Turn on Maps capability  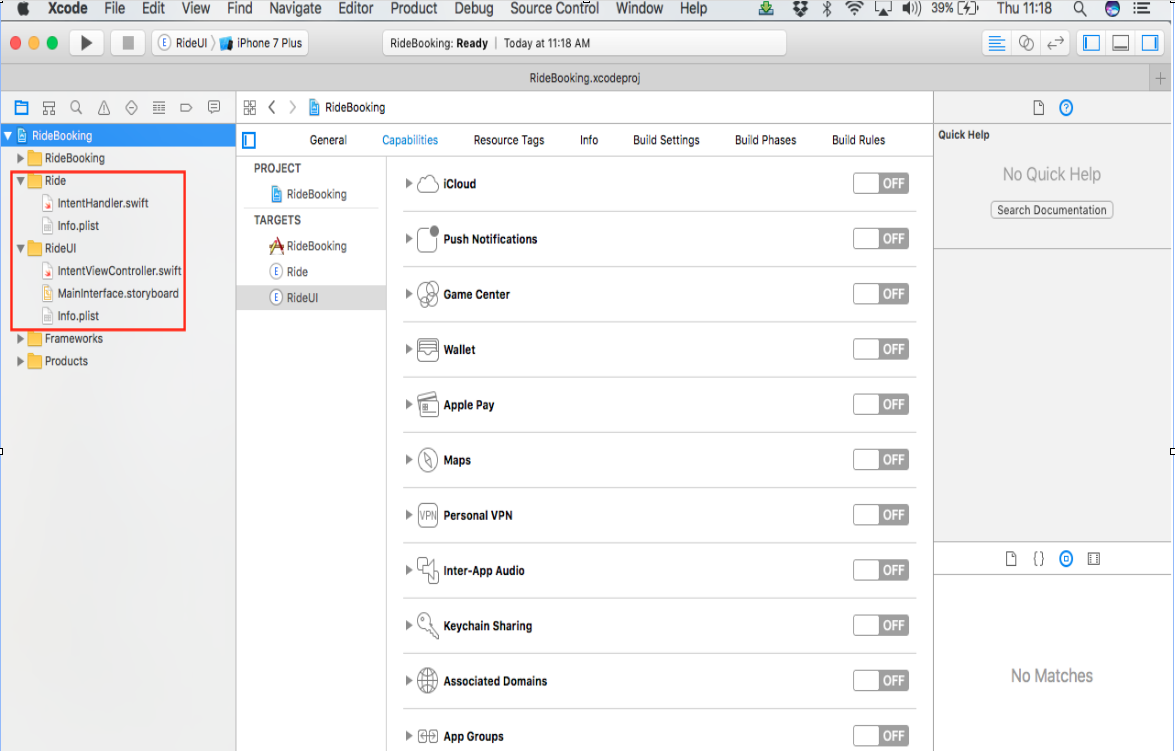tap(881, 459)
